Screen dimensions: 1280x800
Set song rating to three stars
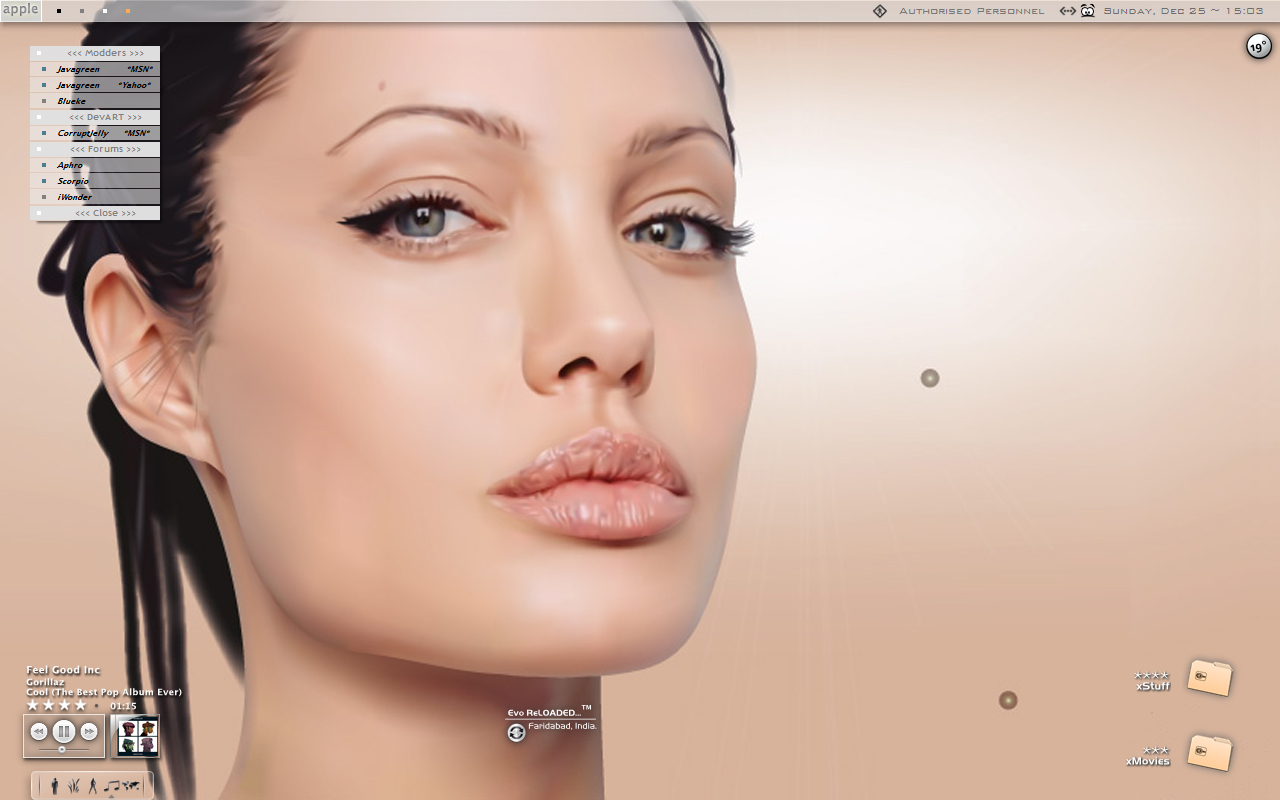pyautogui.click(x=65, y=705)
